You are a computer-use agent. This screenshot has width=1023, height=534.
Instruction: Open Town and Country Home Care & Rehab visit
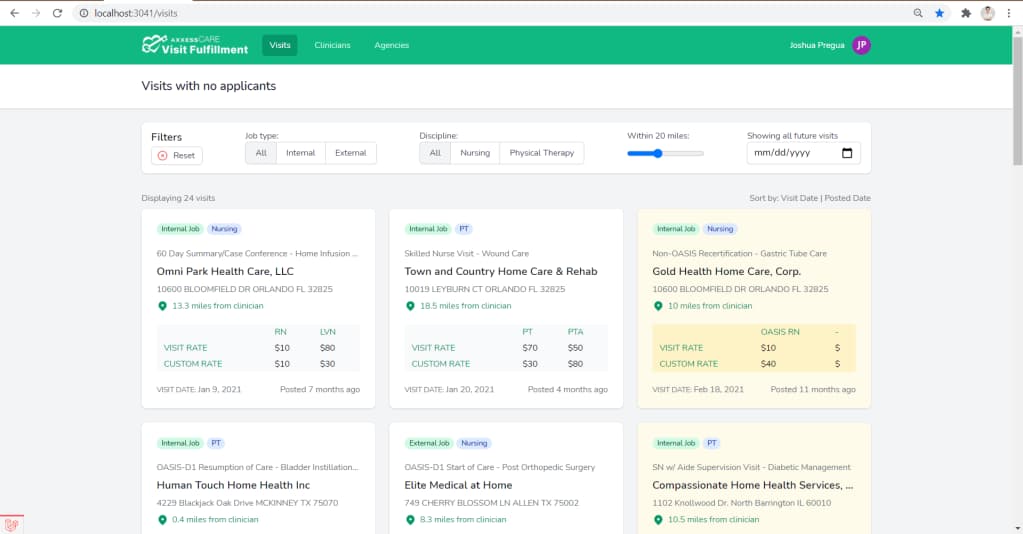[501, 271]
